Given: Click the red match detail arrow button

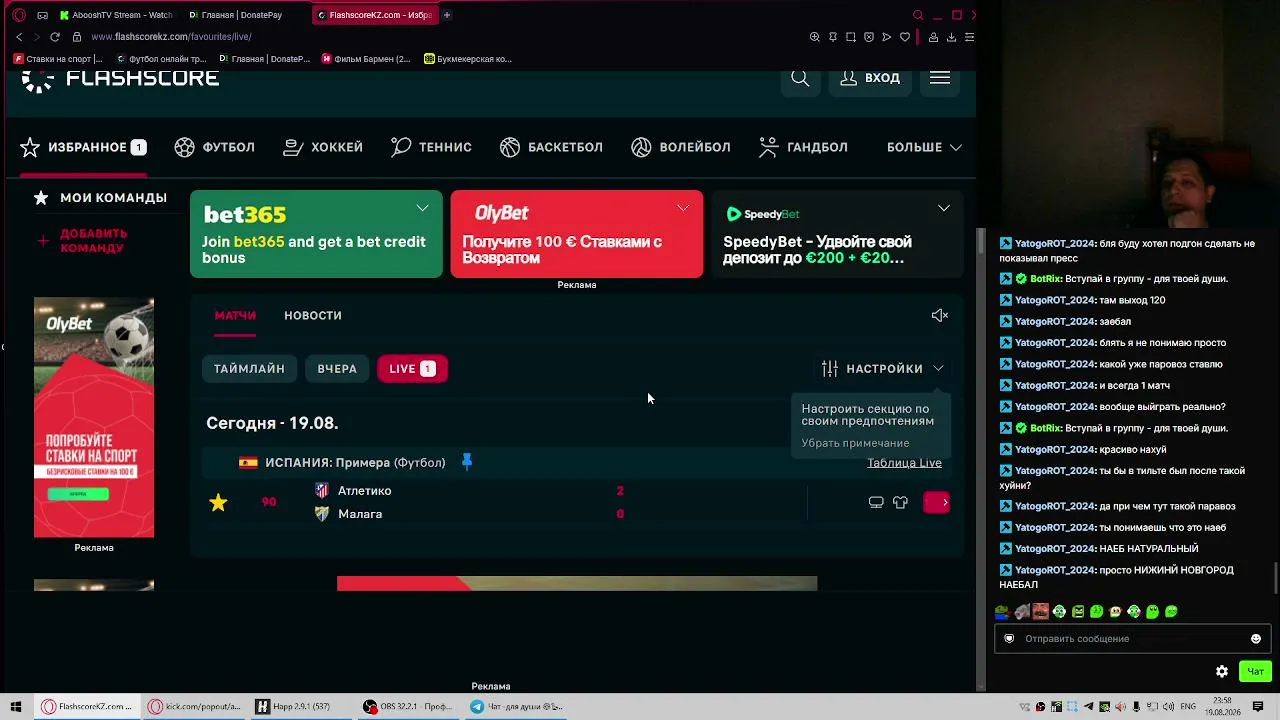Looking at the screenshot, I should [937, 502].
